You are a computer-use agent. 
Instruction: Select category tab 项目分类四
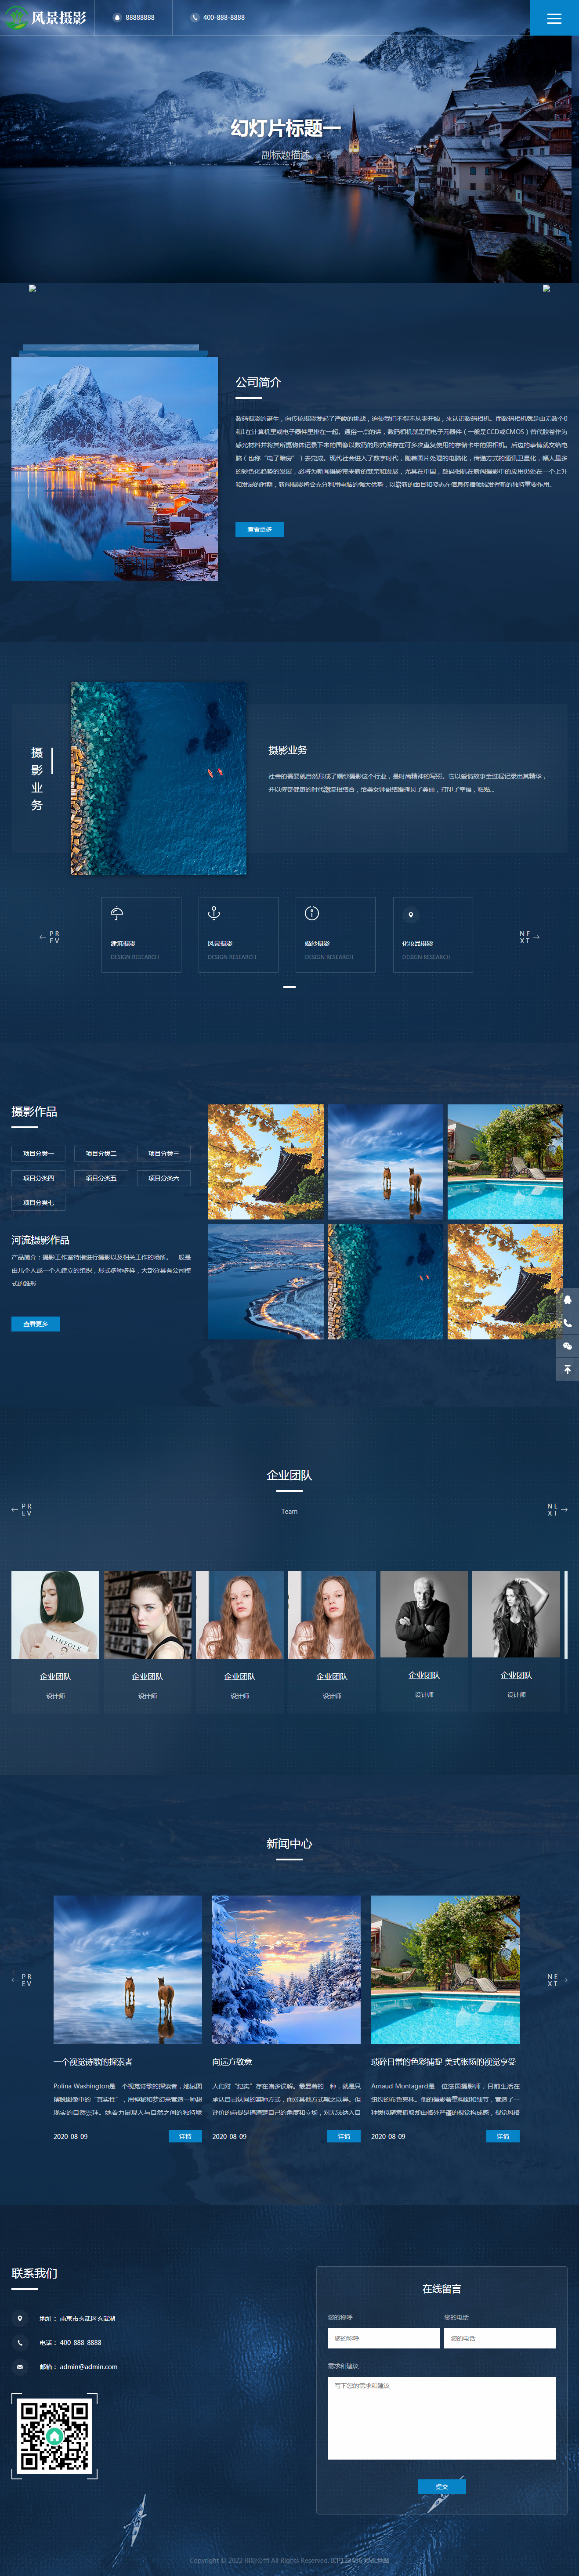pos(38,1178)
